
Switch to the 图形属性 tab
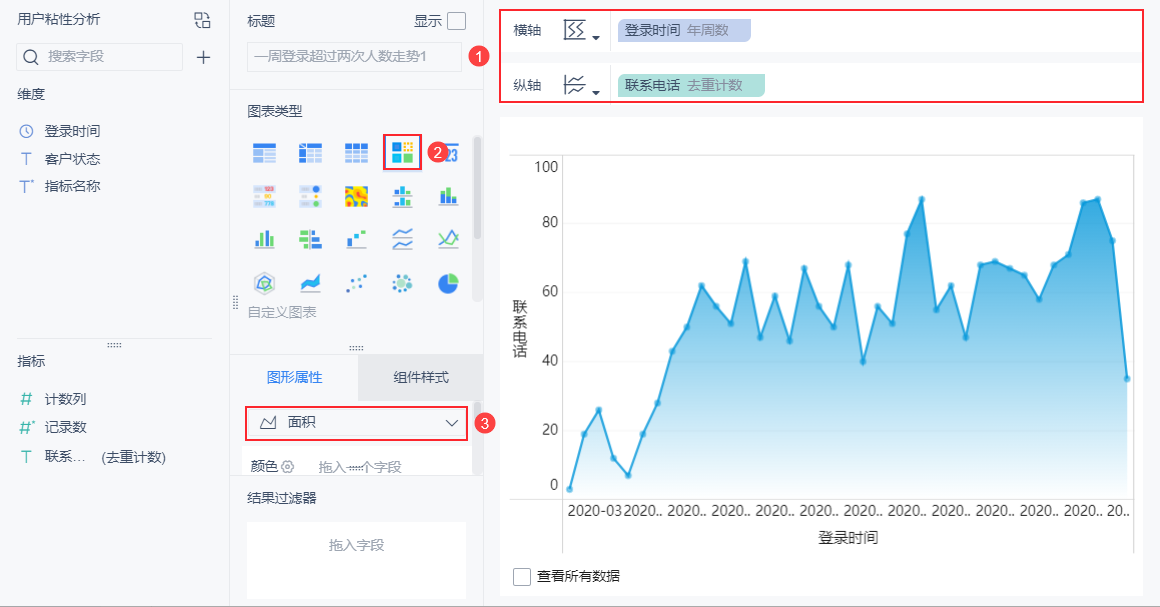pyautogui.click(x=294, y=378)
